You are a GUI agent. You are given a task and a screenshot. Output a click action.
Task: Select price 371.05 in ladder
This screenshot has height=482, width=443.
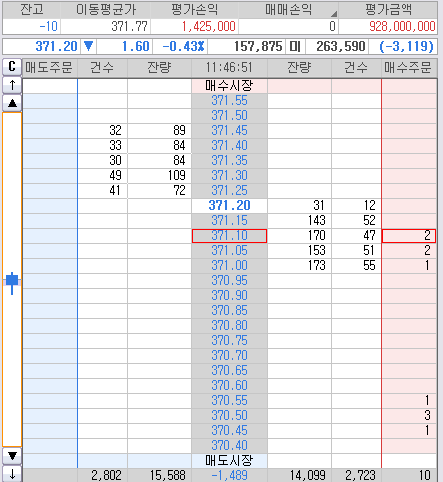tap(229, 251)
